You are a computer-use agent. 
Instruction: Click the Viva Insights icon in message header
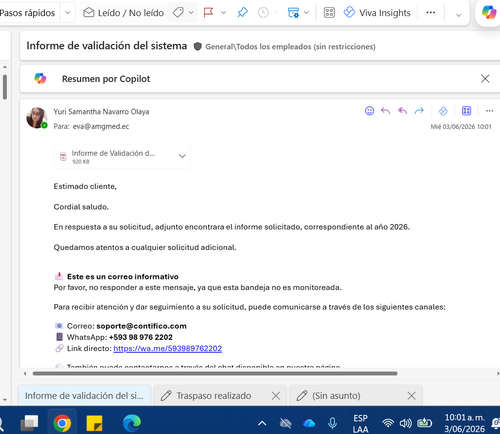(x=443, y=111)
